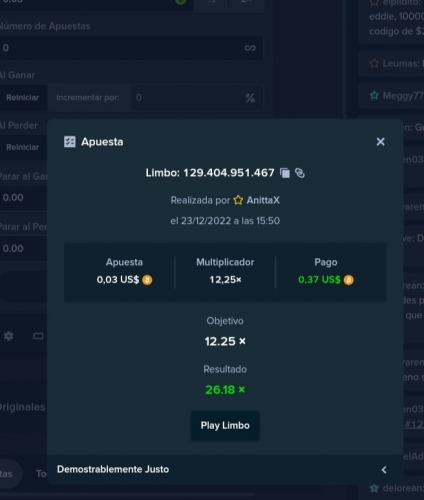
Task: Copy the Limbo bet ID
Action: [x=285, y=173]
